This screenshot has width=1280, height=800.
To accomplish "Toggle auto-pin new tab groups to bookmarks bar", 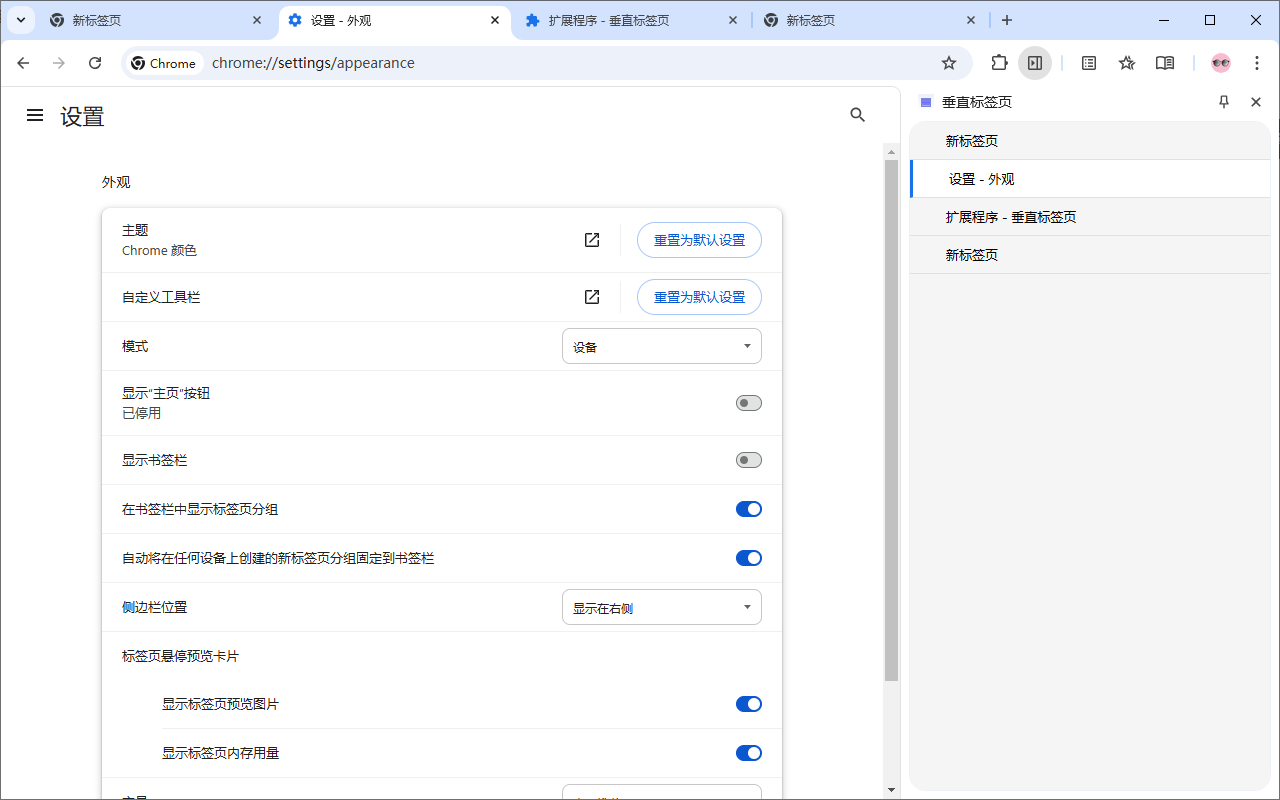I will coord(749,558).
